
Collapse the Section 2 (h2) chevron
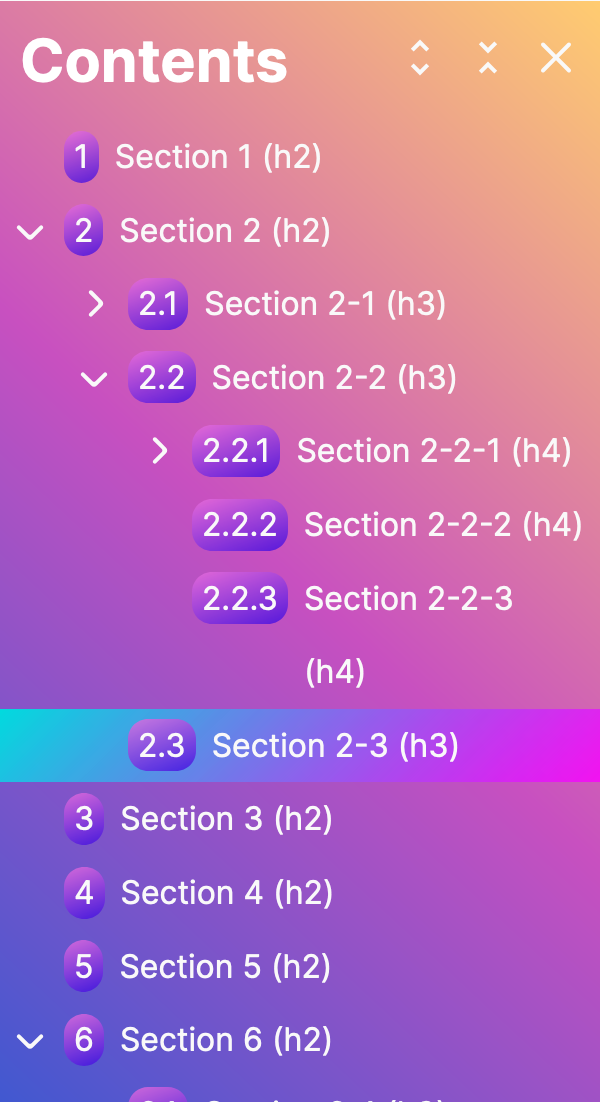[x=31, y=232]
